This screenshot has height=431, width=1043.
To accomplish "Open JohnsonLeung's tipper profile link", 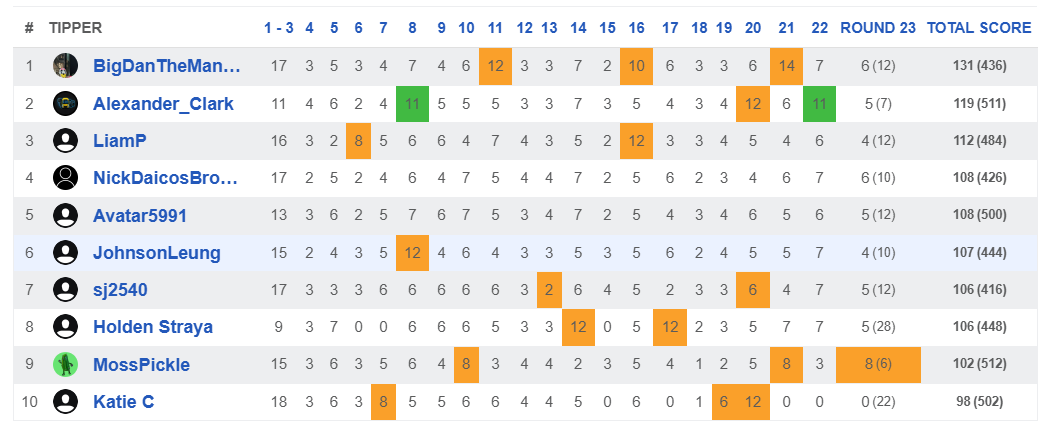I will click(x=157, y=253).
